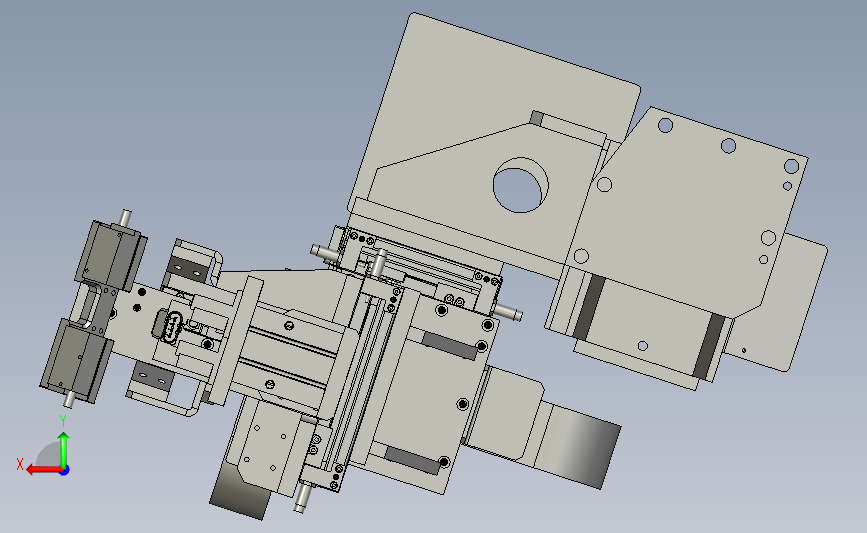Select the lower motor block on the left end
The width and height of the screenshot is (867, 533).
tap(76, 360)
